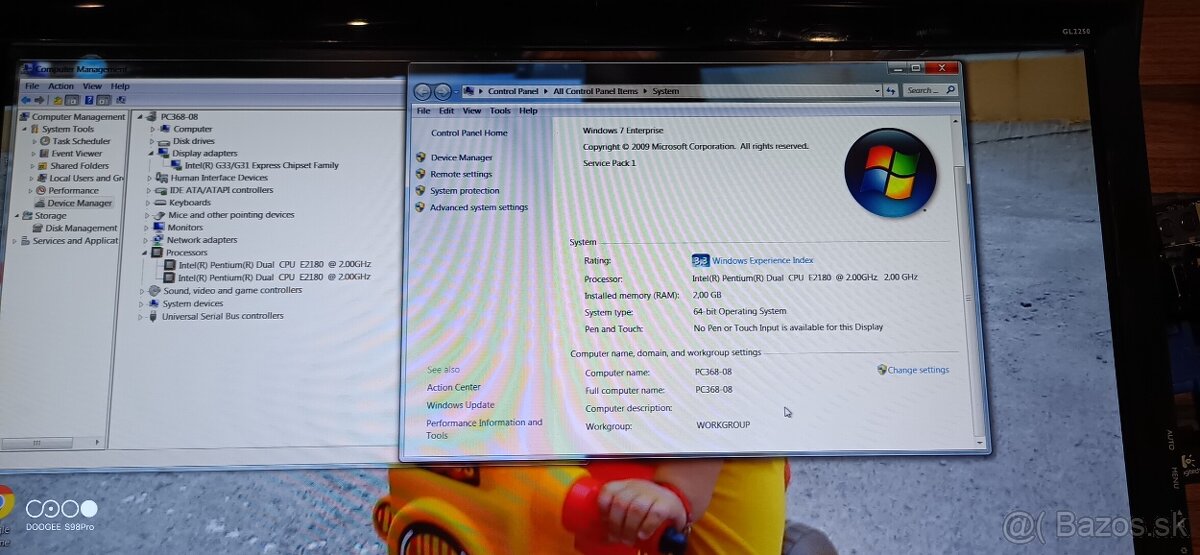This screenshot has height=555, width=1200.
Task: Click the Help icon in Computer Management toolbar
Action: pos(89,100)
